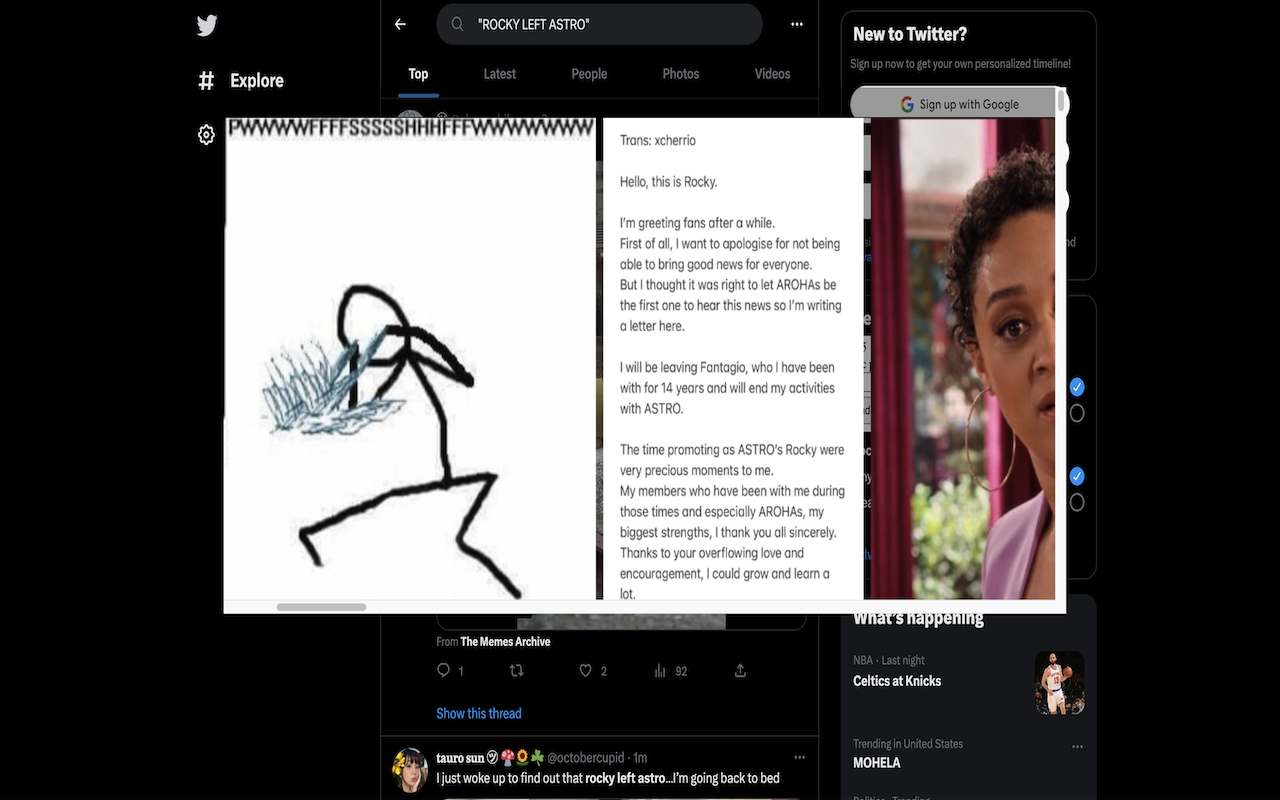Viewport: 1280px width, 800px height.
Task: Share the Memes Archive tweet
Action: [x=740, y=671]
